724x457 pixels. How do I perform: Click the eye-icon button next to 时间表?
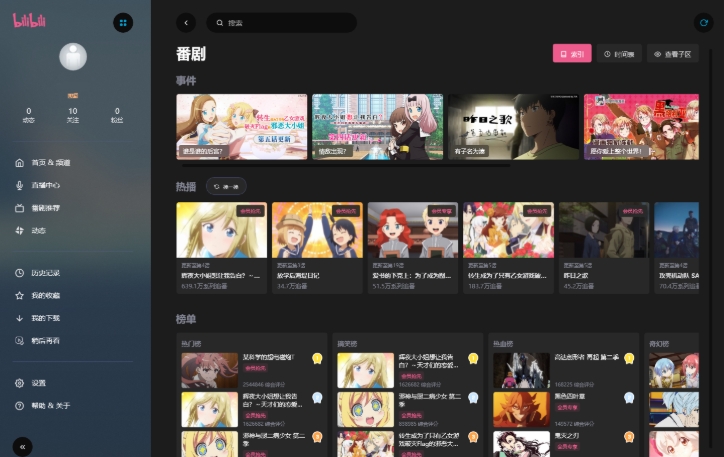(x=673, y=54)
